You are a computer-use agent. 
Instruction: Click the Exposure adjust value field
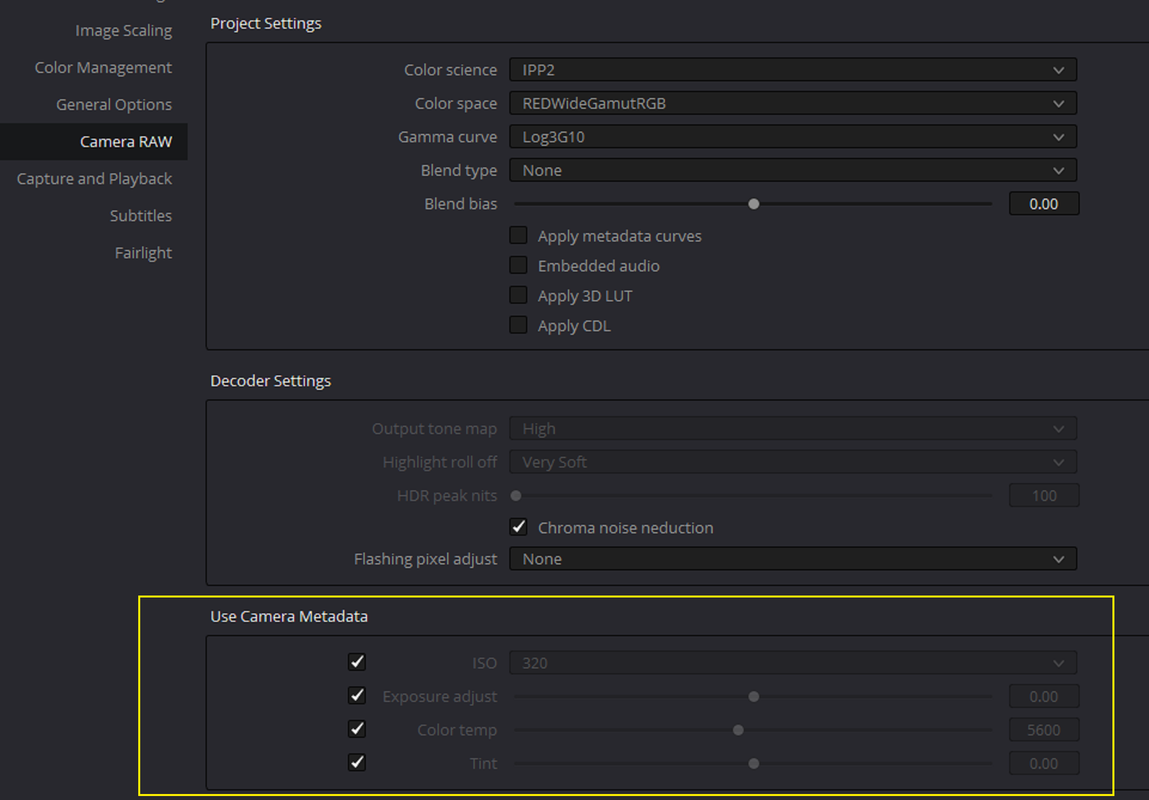pos(1043,697)
